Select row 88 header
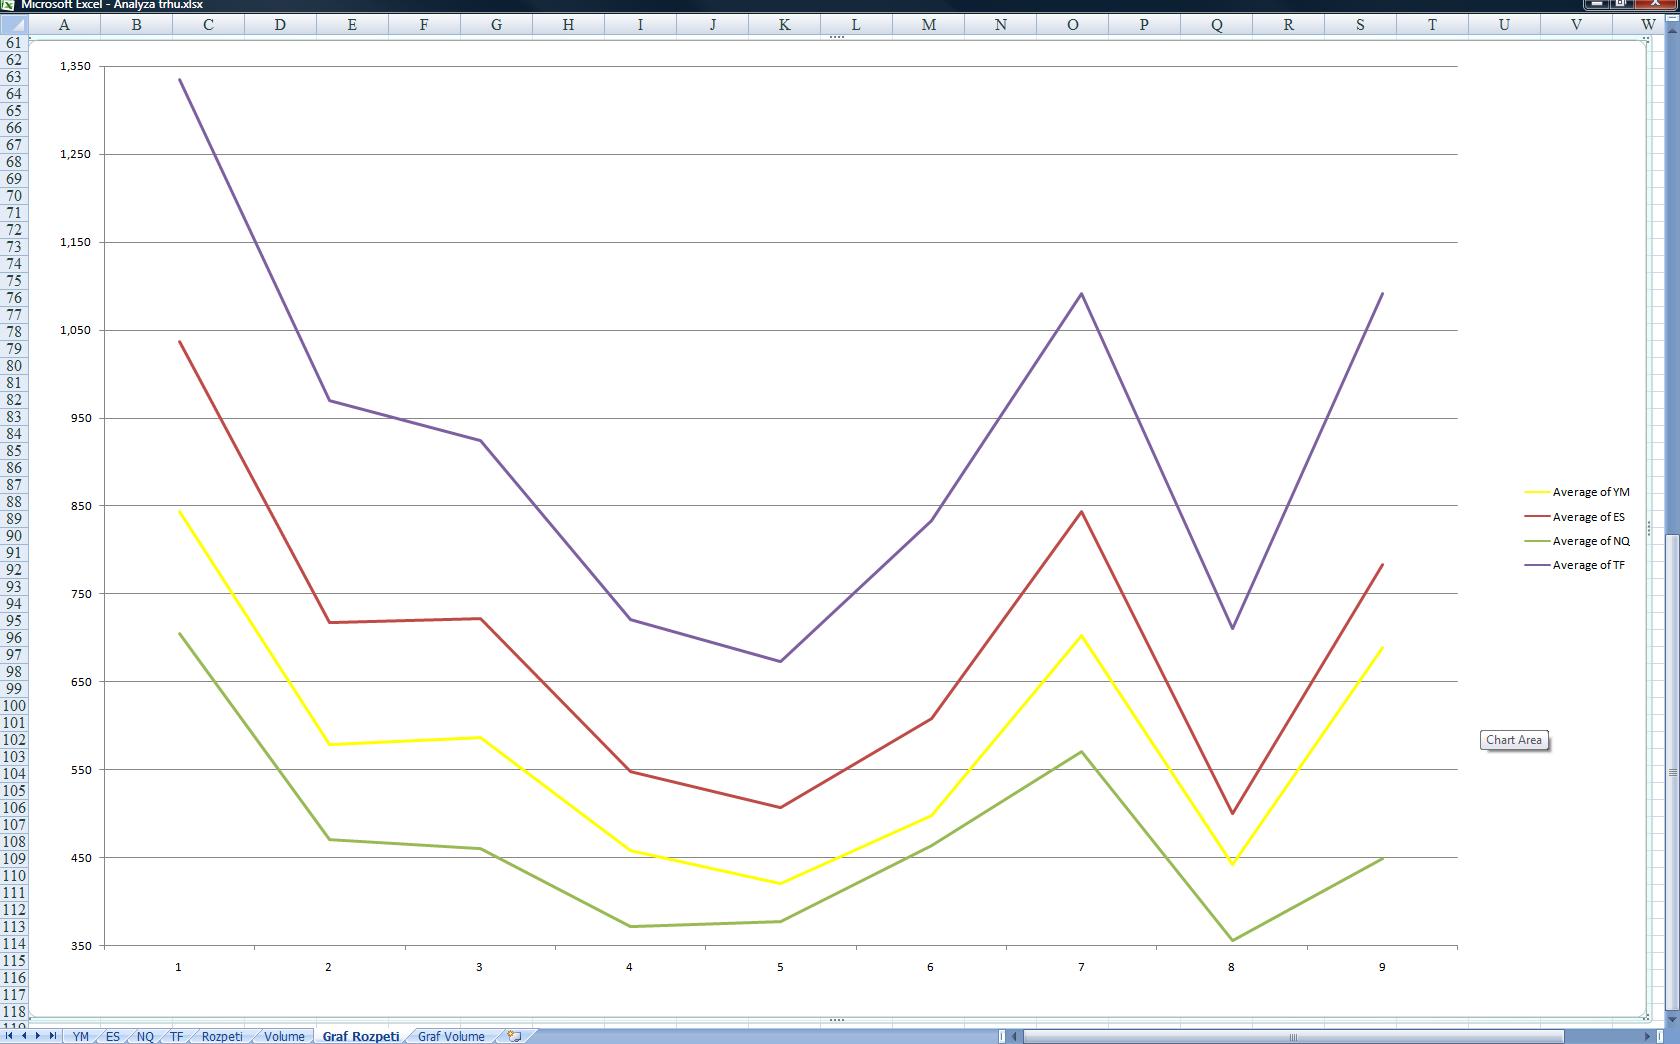The image size is (1680, 1044). (14, 502)
